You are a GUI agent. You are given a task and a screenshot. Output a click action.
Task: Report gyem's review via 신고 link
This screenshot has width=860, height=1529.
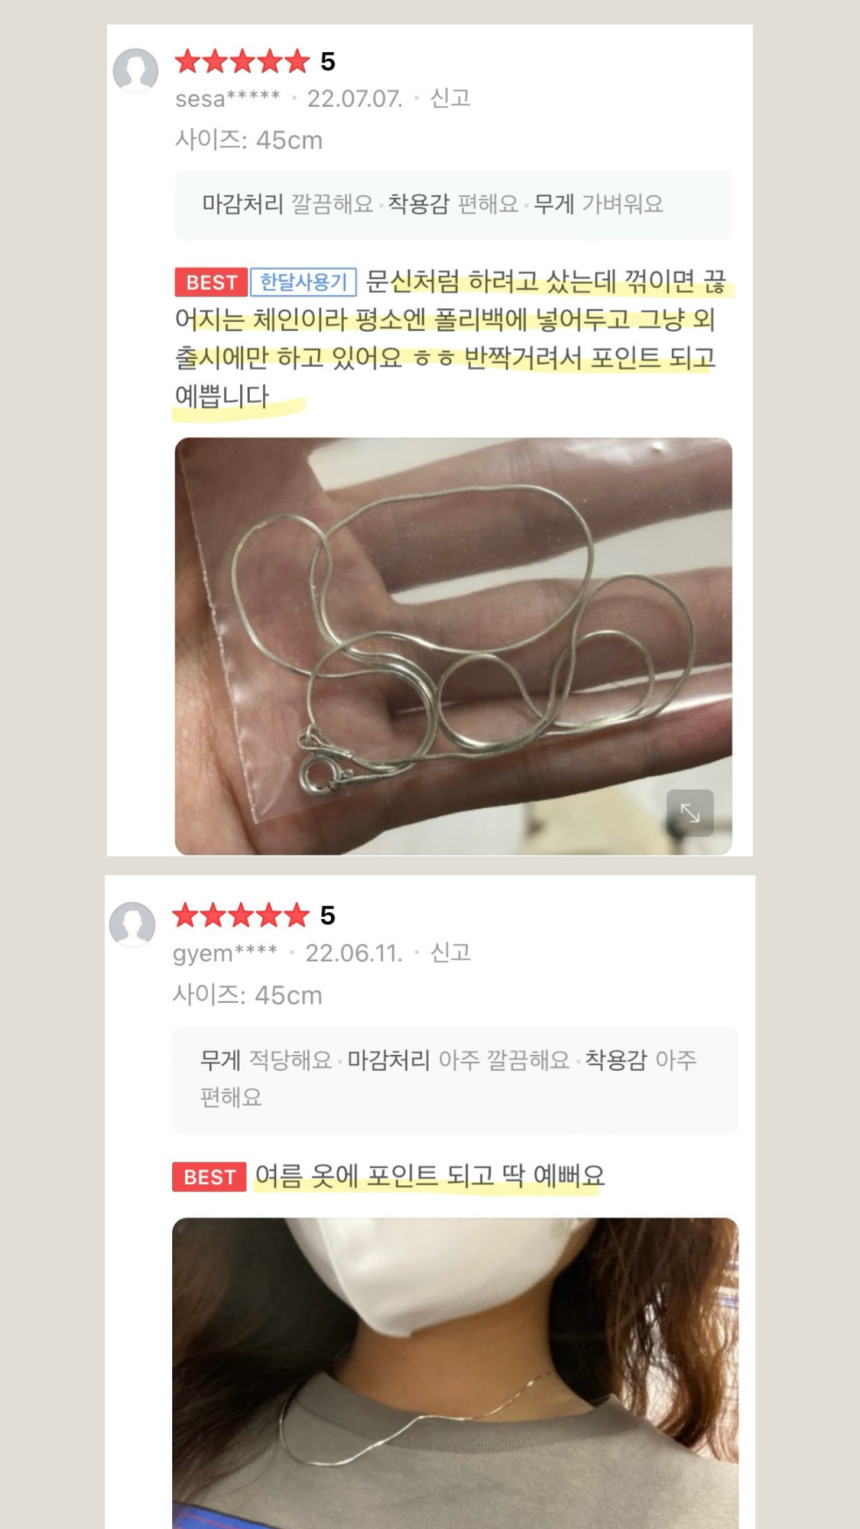coord(450,952)
